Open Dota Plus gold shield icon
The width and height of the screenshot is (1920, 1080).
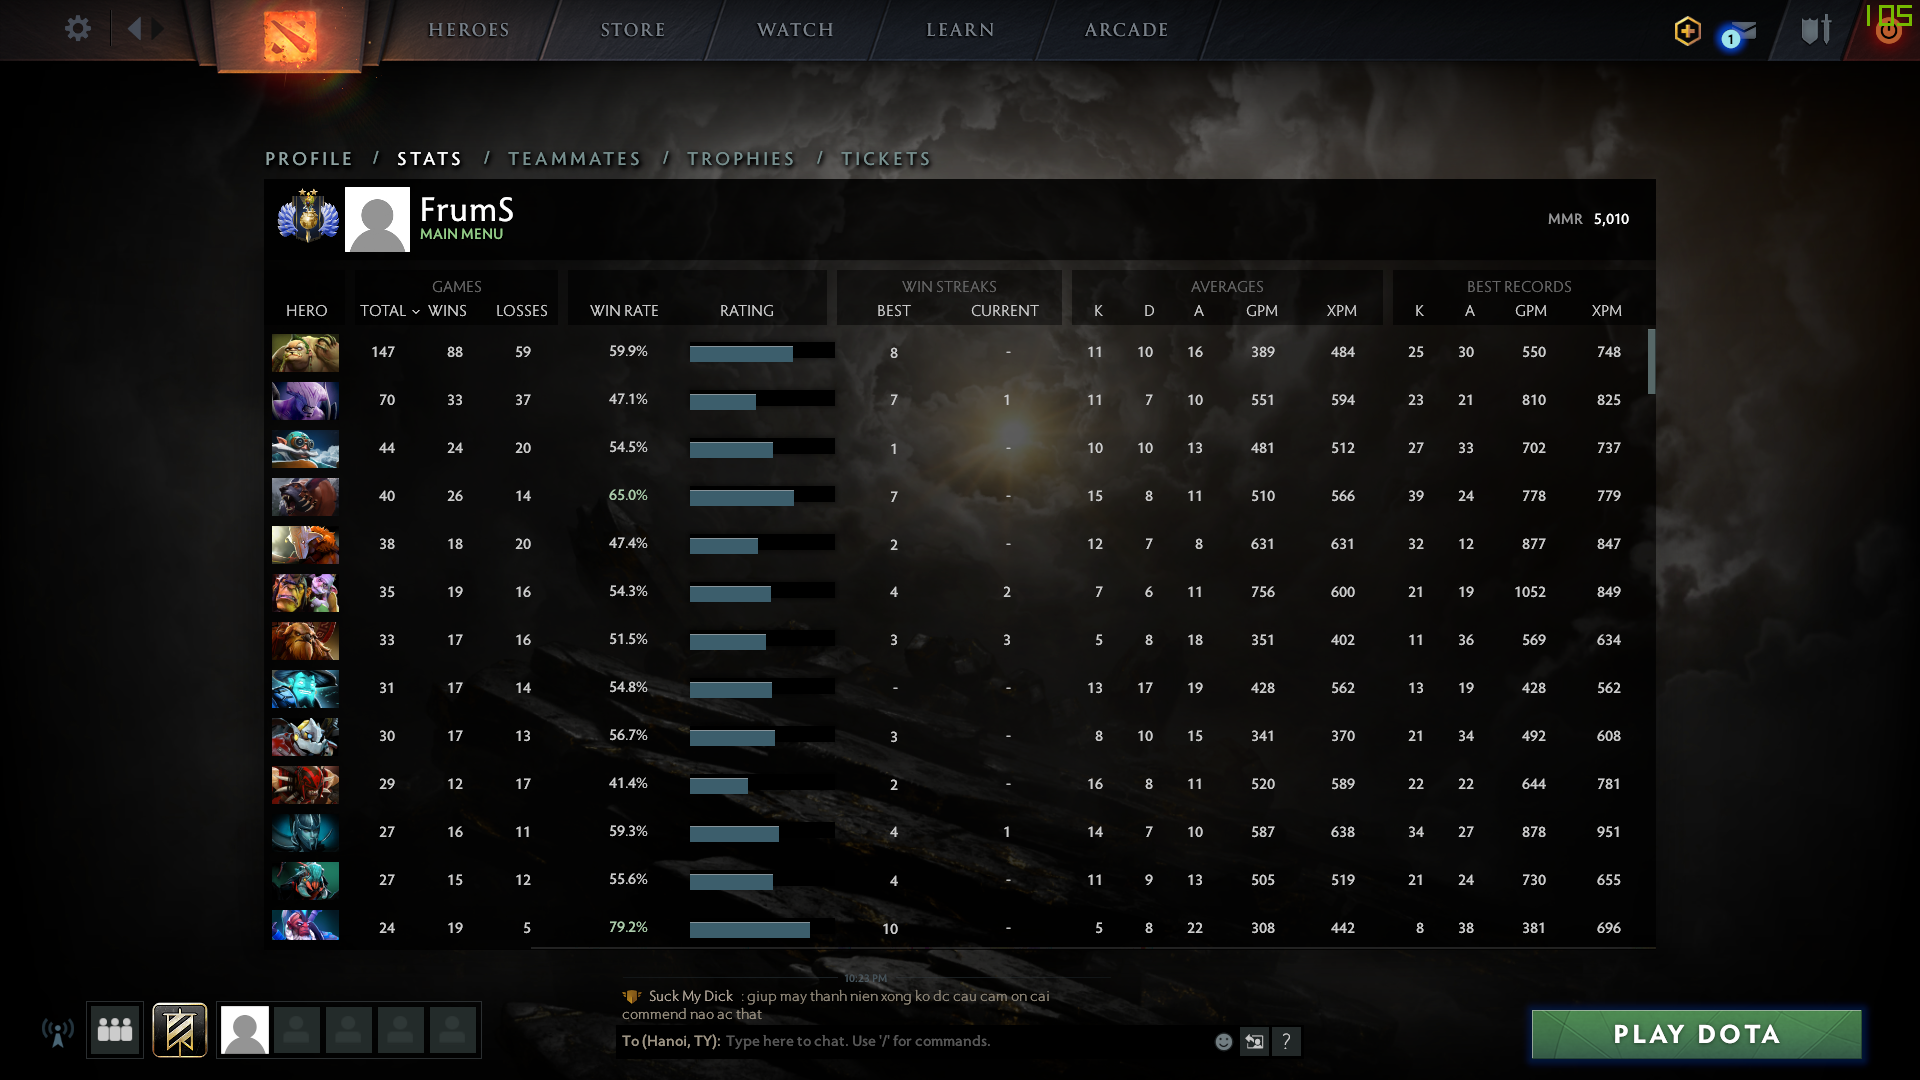(x=1688, y=31)
